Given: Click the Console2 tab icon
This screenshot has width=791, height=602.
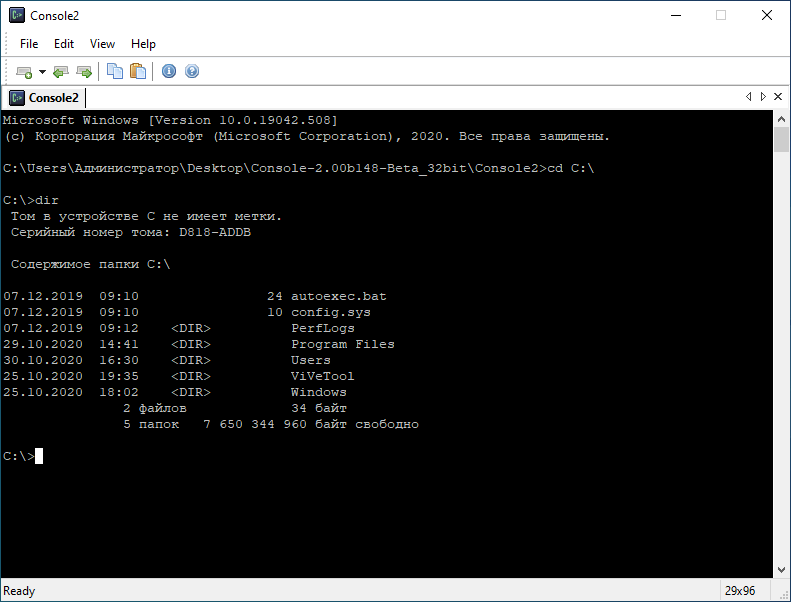Looking at the screenshot, I should pyautogui.click(x=17, y=97).
